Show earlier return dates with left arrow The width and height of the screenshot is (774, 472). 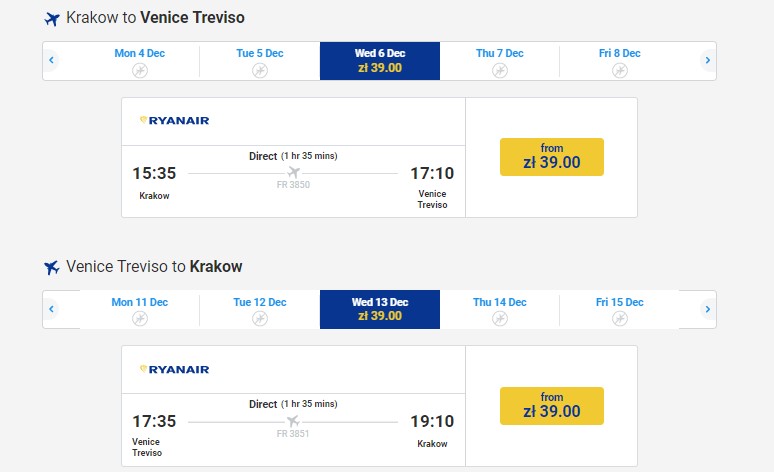51,309
